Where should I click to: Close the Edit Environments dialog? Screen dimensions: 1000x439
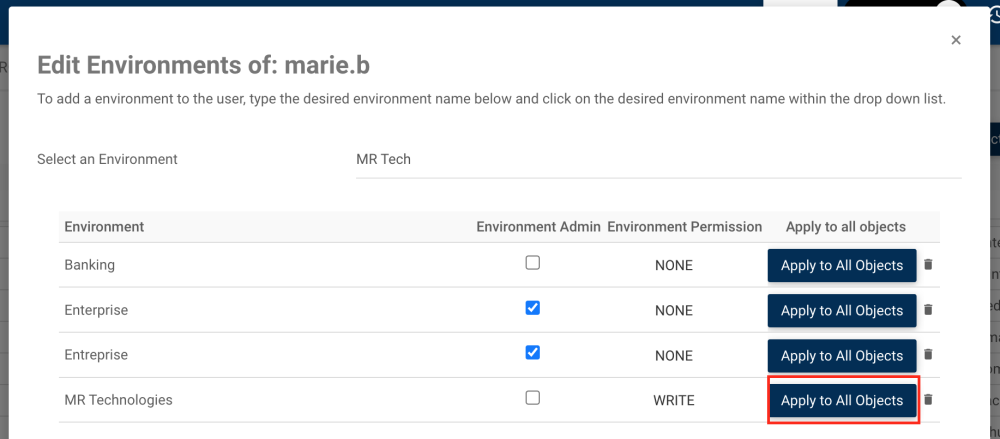pos(956,40)
